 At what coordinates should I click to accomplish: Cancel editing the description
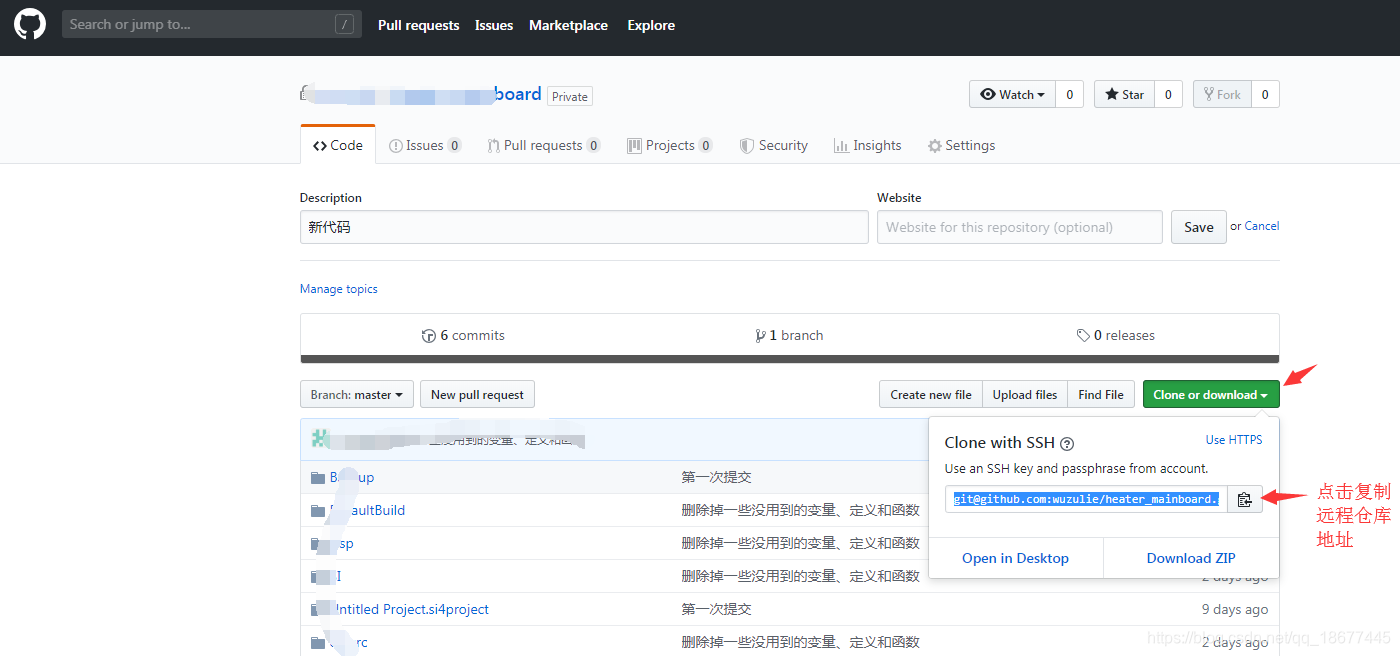point(1262,226)
